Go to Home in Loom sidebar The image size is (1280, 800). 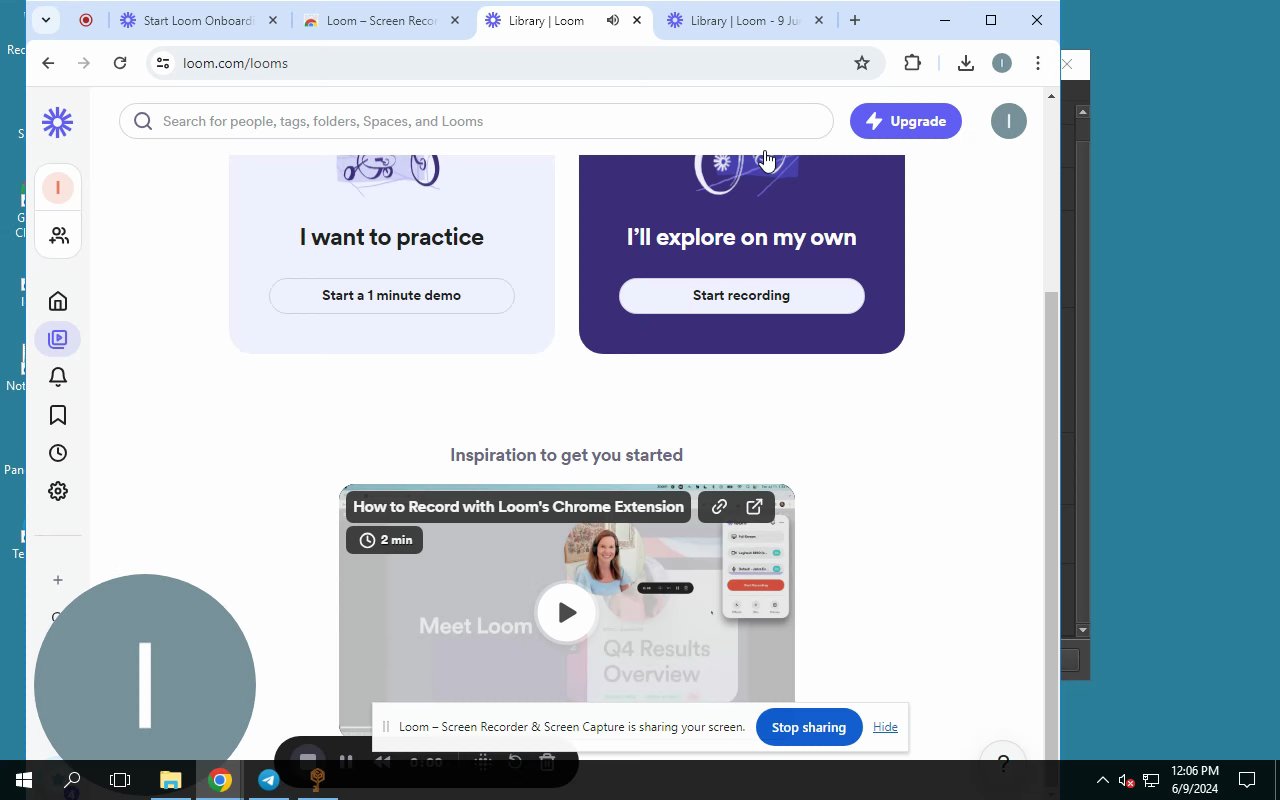click(58, 301)
